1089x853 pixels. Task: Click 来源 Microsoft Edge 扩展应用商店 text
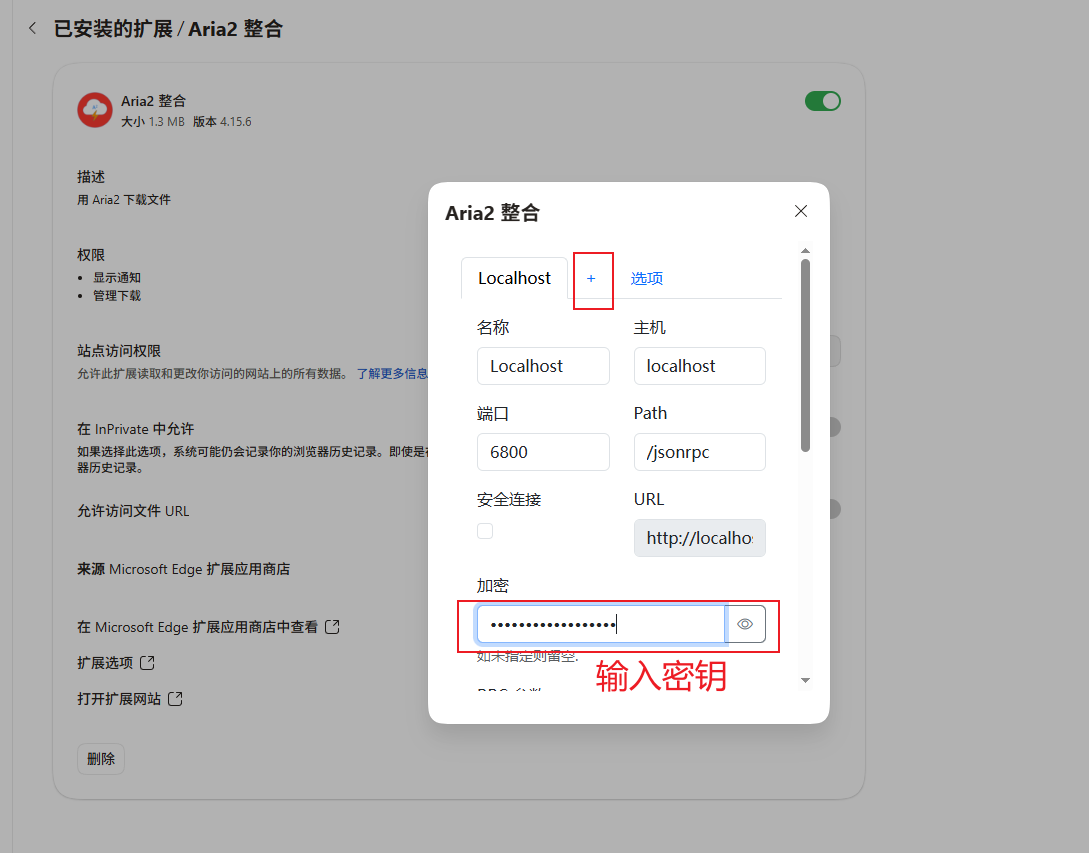pos(183,570)
